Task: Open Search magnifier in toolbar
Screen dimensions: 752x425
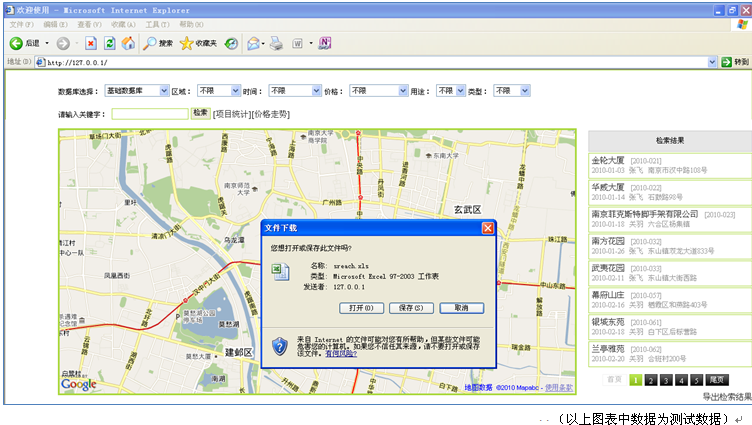Action: click(x=151, y=43)
